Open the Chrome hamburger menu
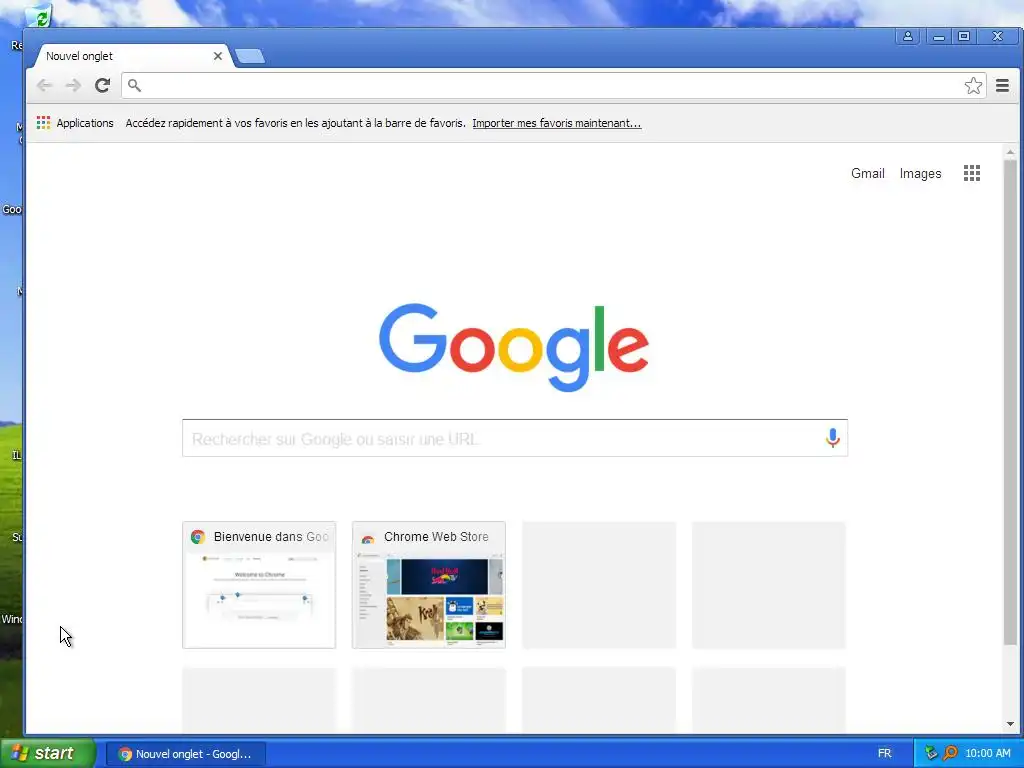Screen dimensions: 1024x768 (1002, 85)
